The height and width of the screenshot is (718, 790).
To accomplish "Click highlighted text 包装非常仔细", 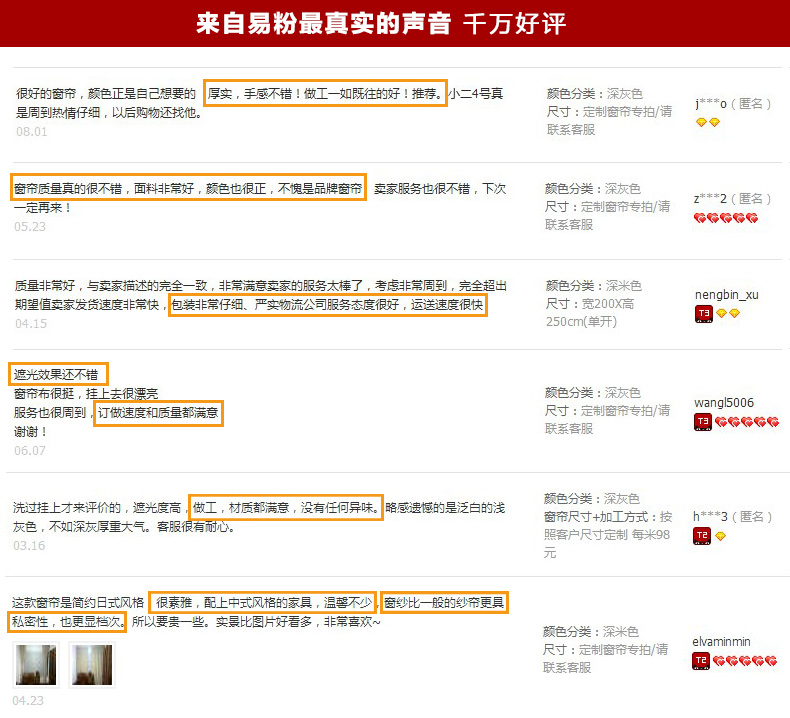I will [x=207, y=304].
